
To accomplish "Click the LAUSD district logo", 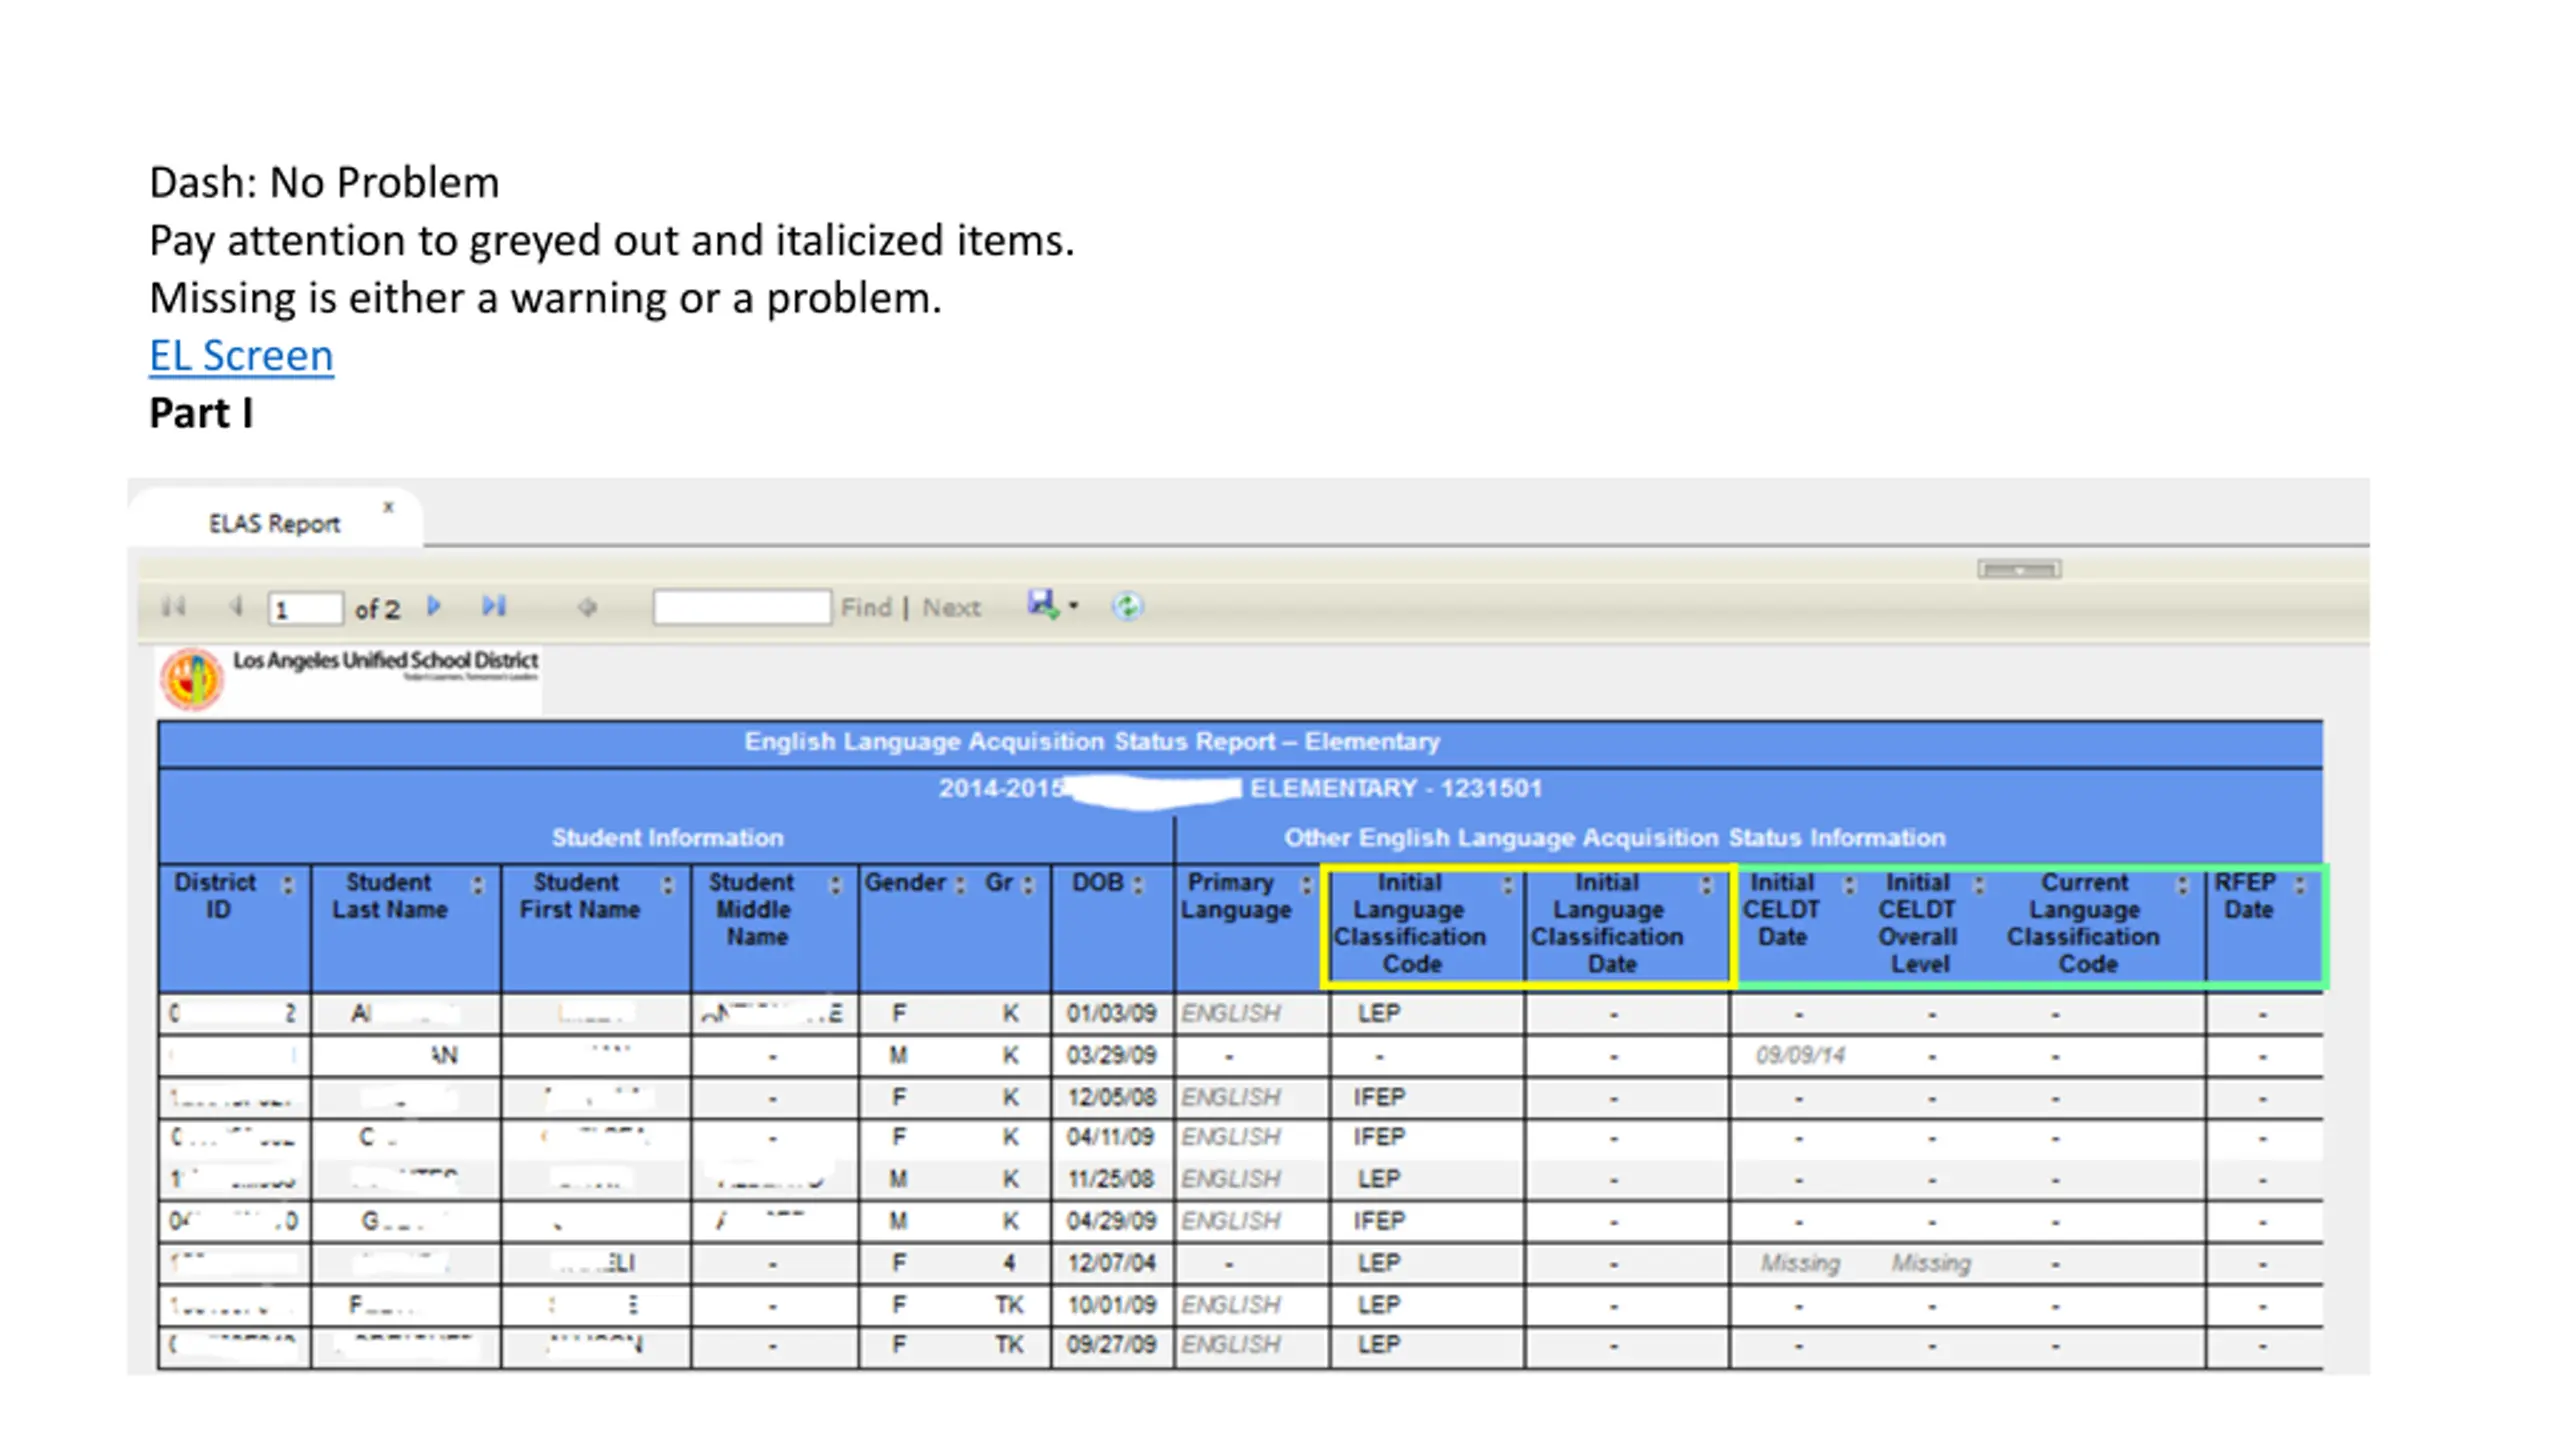I will [x=192, y=679].
